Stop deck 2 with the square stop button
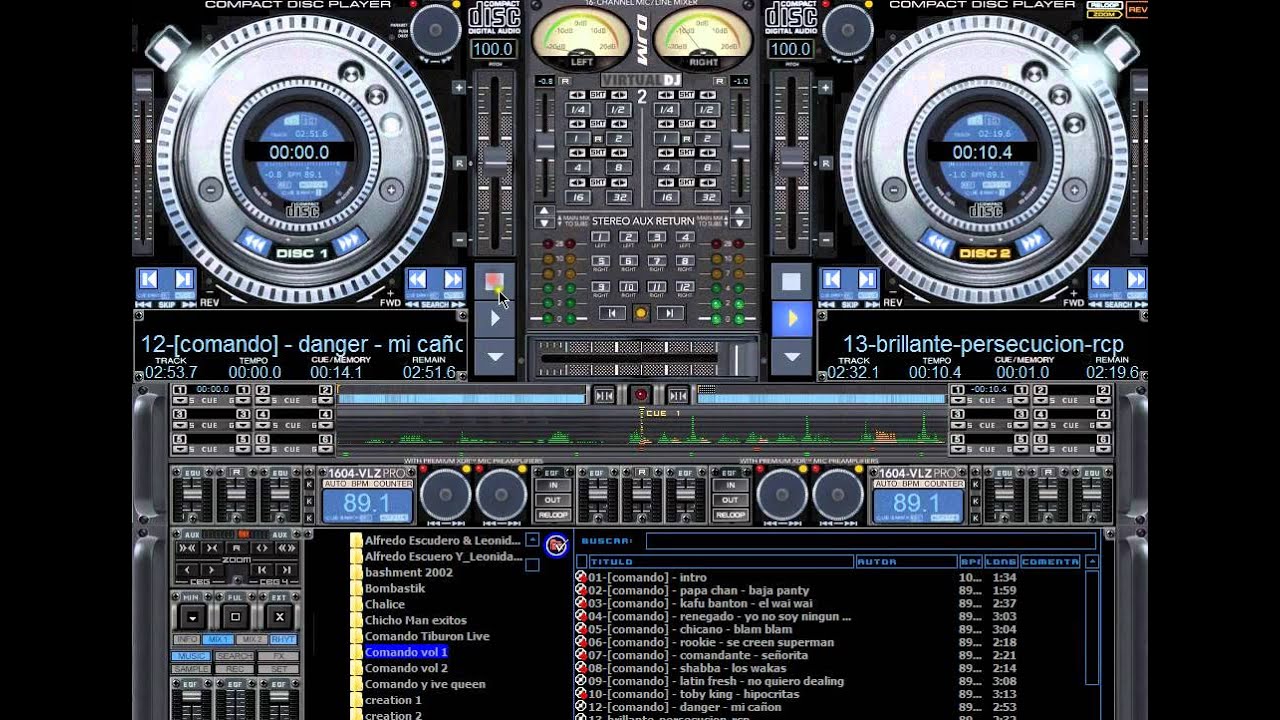The height and width of the screenshot is (720, 1280). pyautogui.click(x=791, y=281)
